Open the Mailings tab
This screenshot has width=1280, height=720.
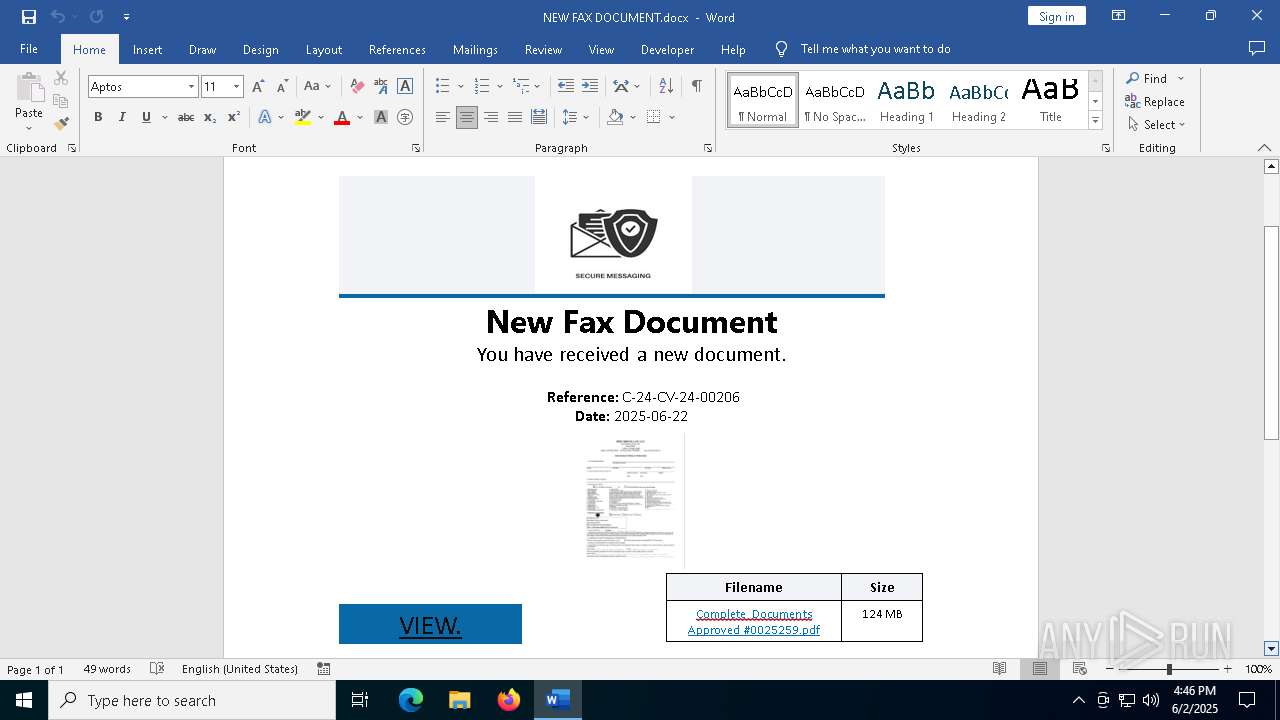pos(475,49)
